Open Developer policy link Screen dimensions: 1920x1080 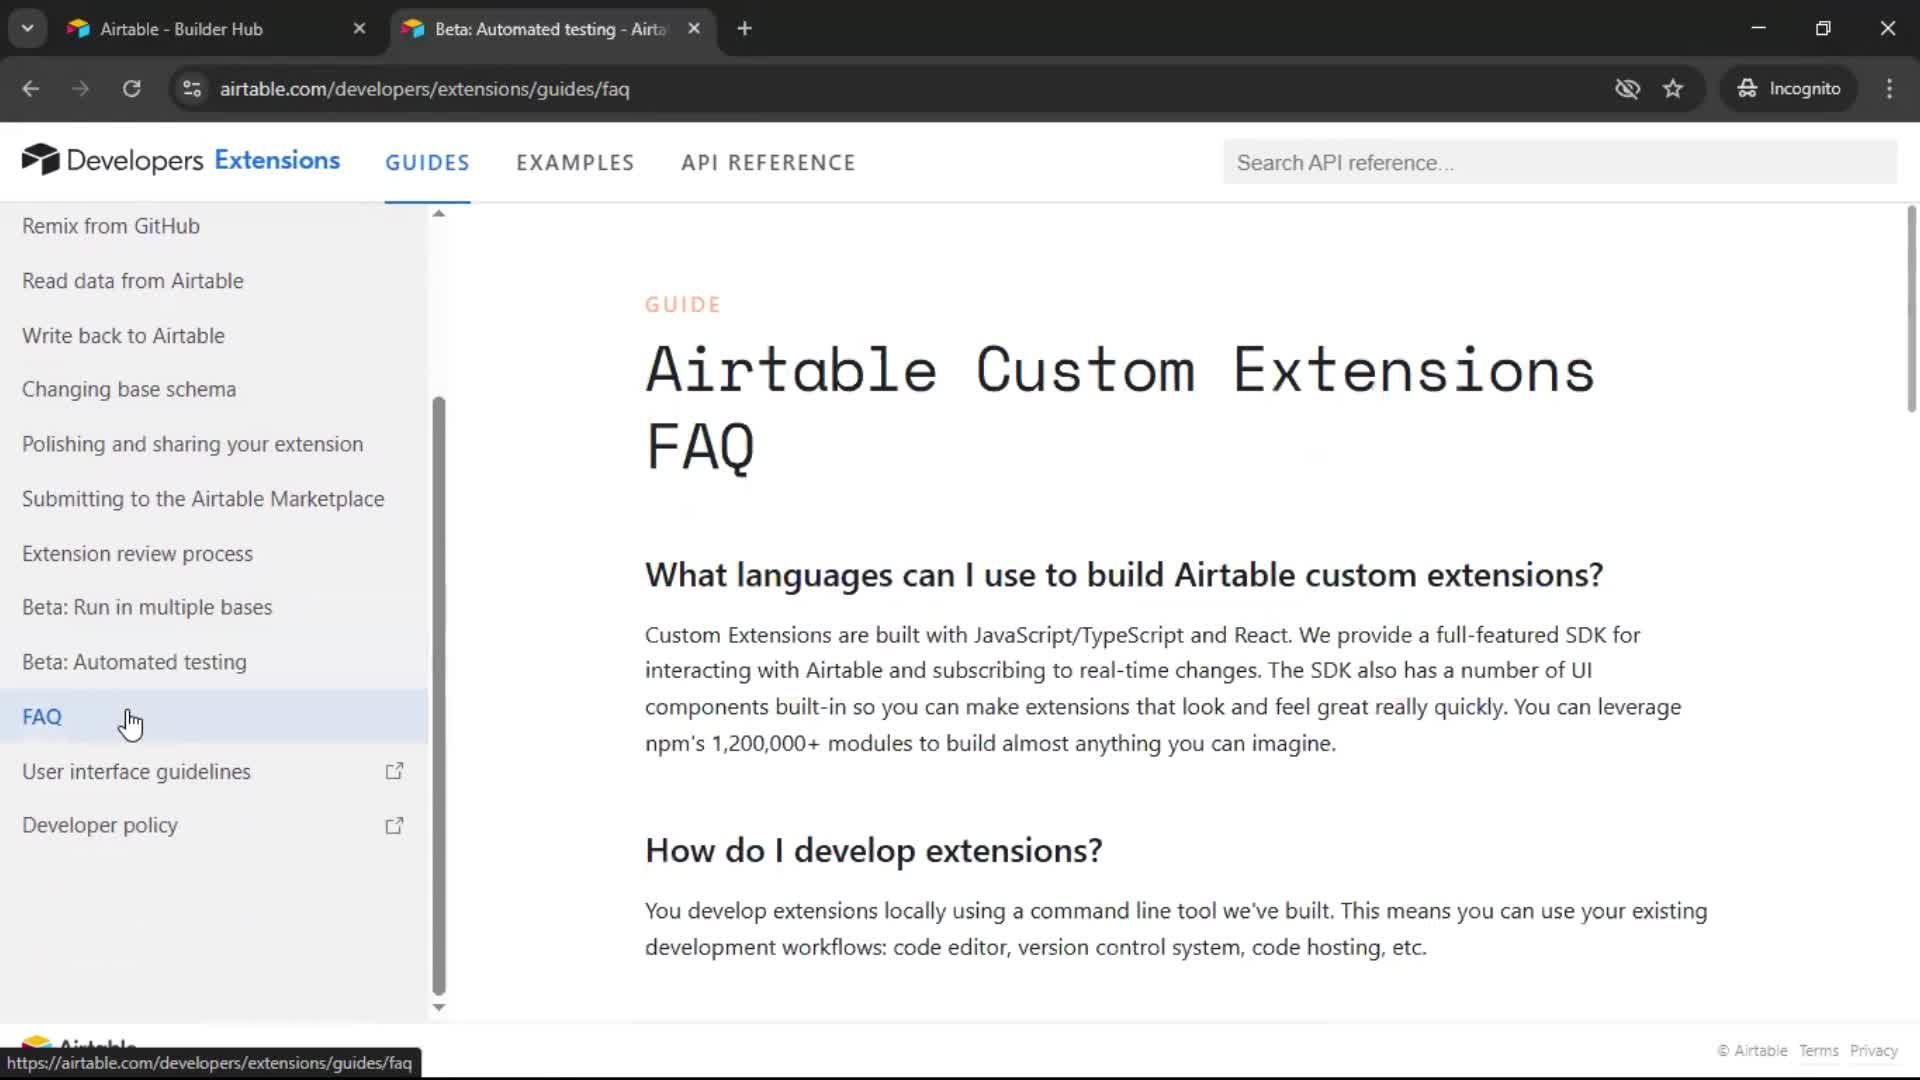[x=100, y=825]
